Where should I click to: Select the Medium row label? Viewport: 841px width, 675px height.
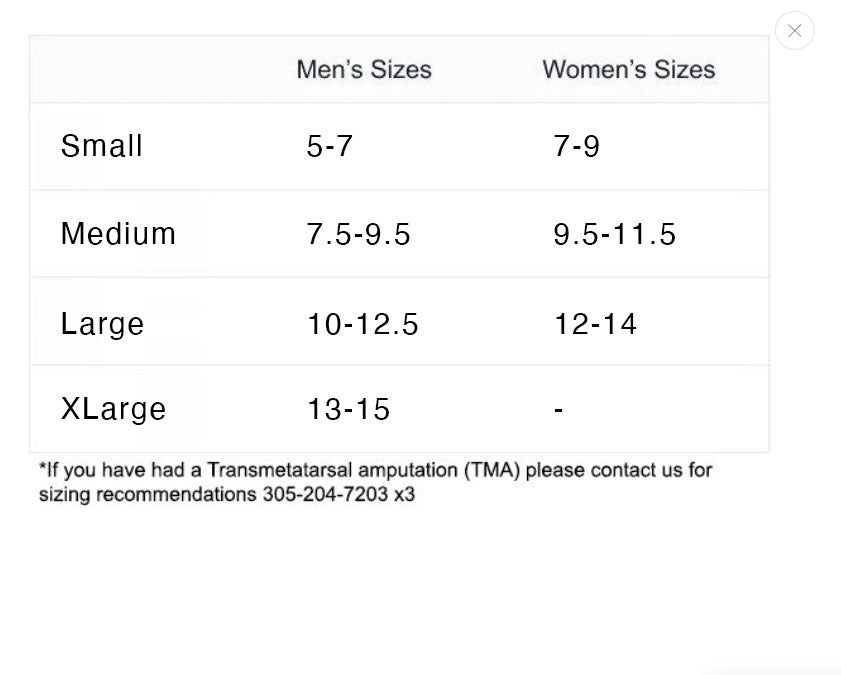coord(118,234)
